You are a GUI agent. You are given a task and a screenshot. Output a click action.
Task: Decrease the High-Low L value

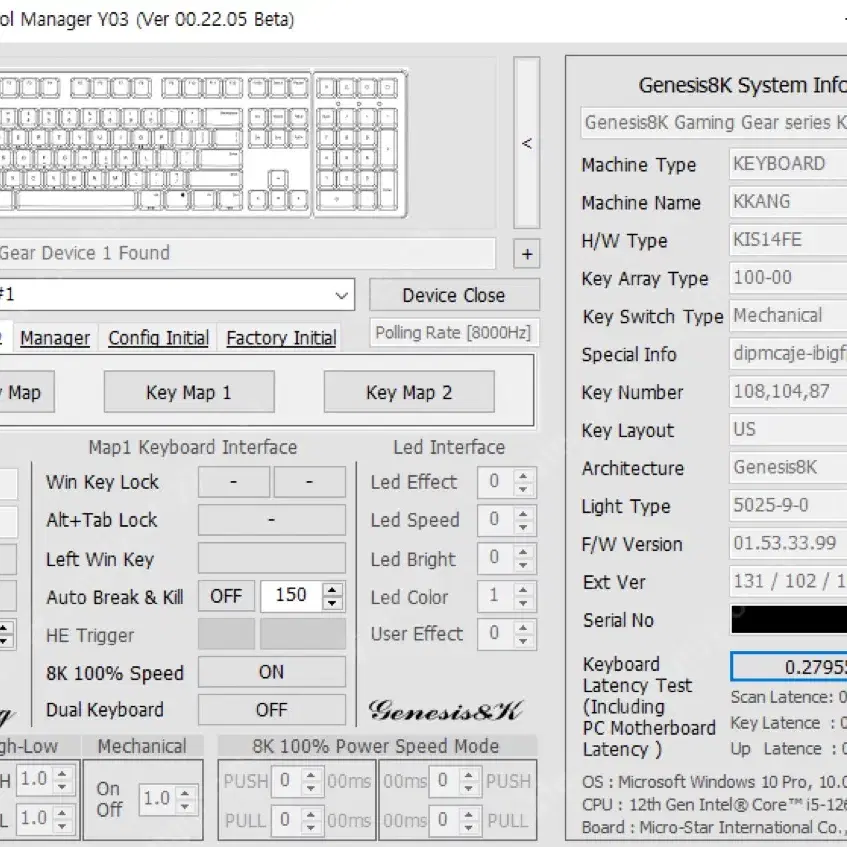click(x=63, y=826)
